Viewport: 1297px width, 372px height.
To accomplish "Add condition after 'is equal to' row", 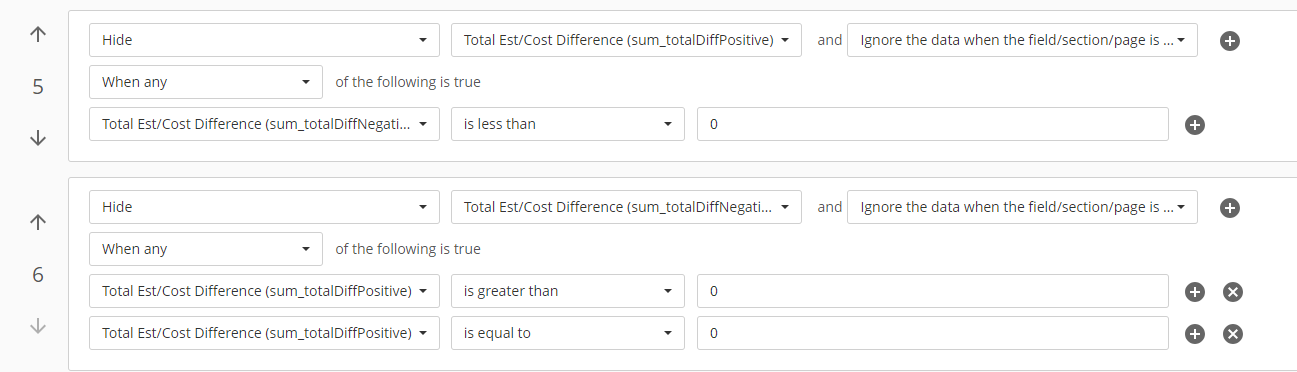I will [1194, 334].
